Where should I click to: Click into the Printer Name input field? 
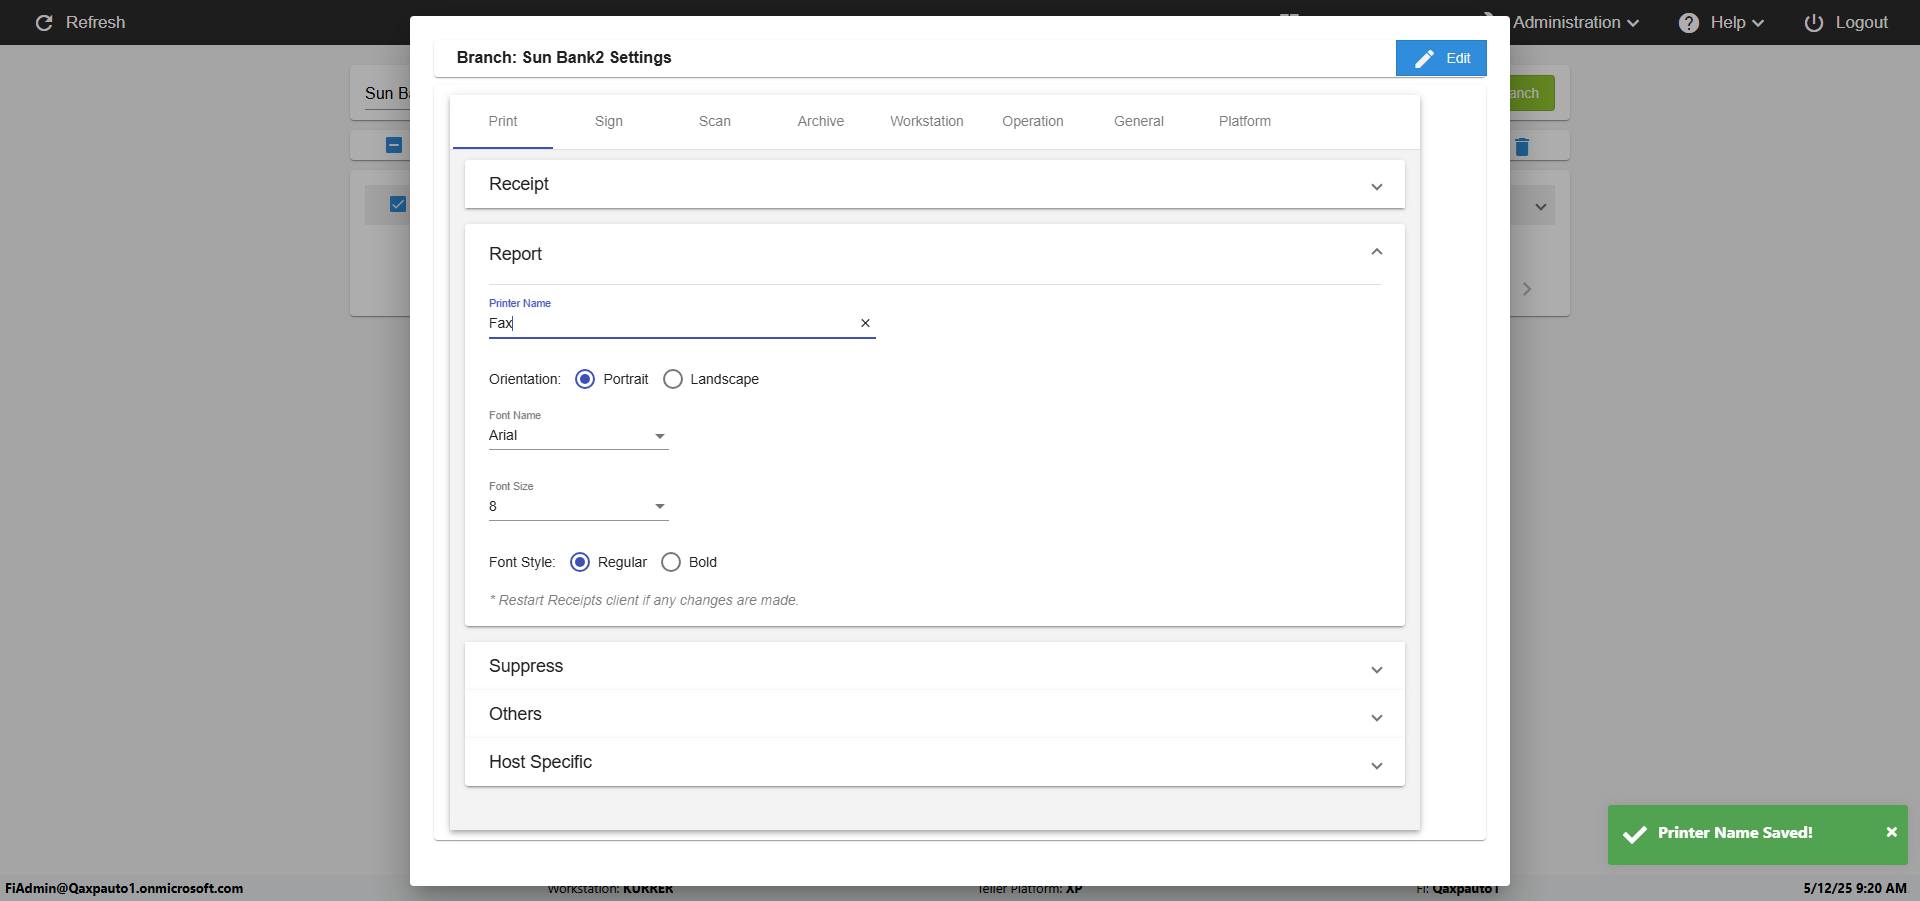[x=670, y=323]
